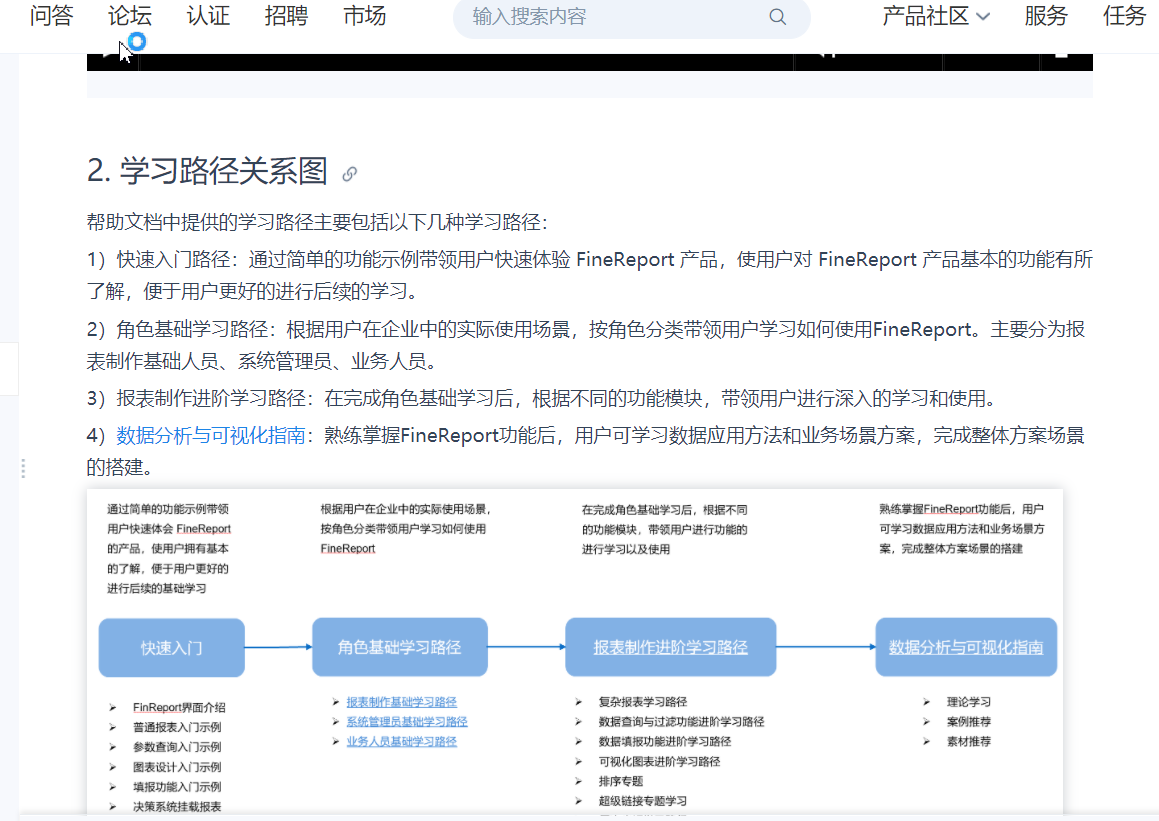The height and width of the screenshot is (821, 1159).
Task: Click text 普通报表入门示例
Action: pos(177,727)
